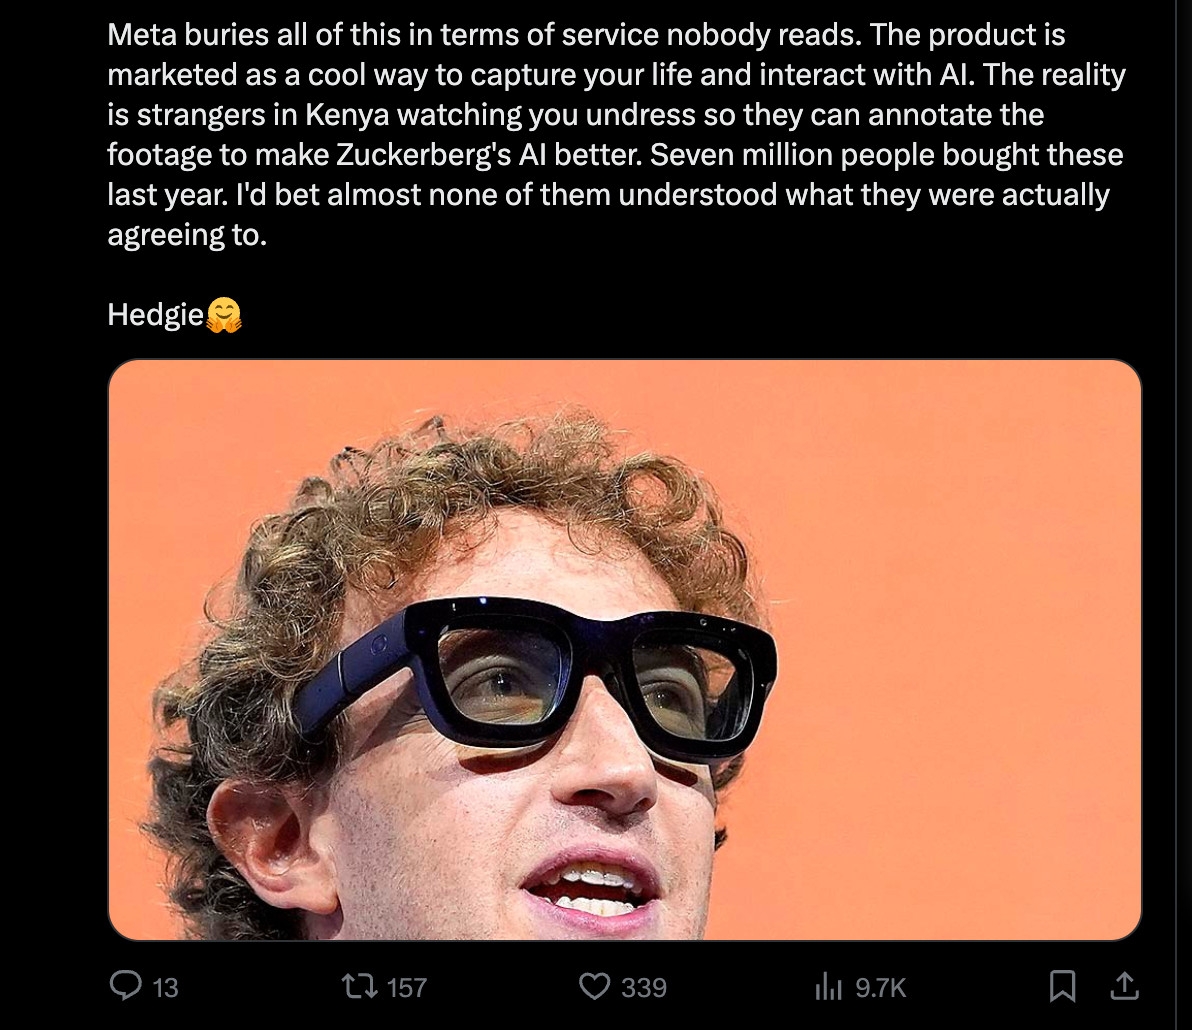Screen dimensions: 1192x1030
Task: Open the attached photo of man wearing glasses
Action: pyautogui.click(x=625, y=650)
